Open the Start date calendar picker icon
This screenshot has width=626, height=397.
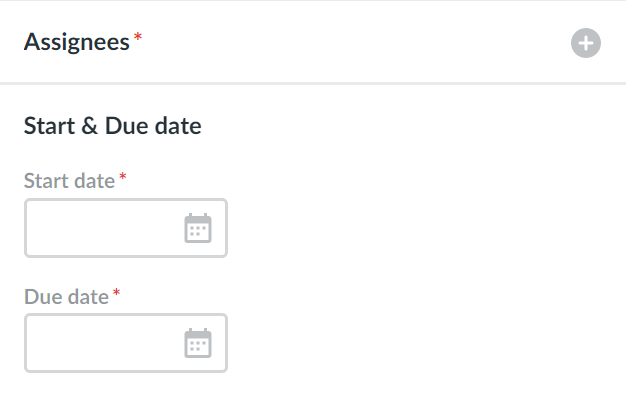[198, 228]
